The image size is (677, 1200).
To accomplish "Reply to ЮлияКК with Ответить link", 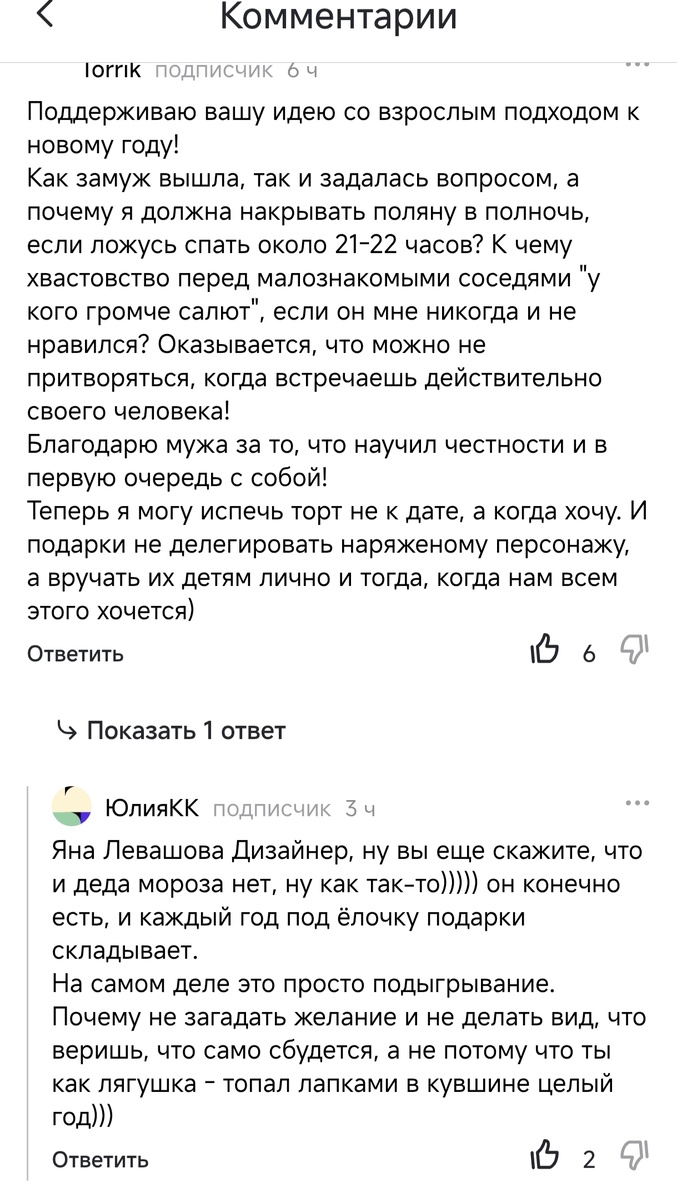I will [x=98, y=1159].
